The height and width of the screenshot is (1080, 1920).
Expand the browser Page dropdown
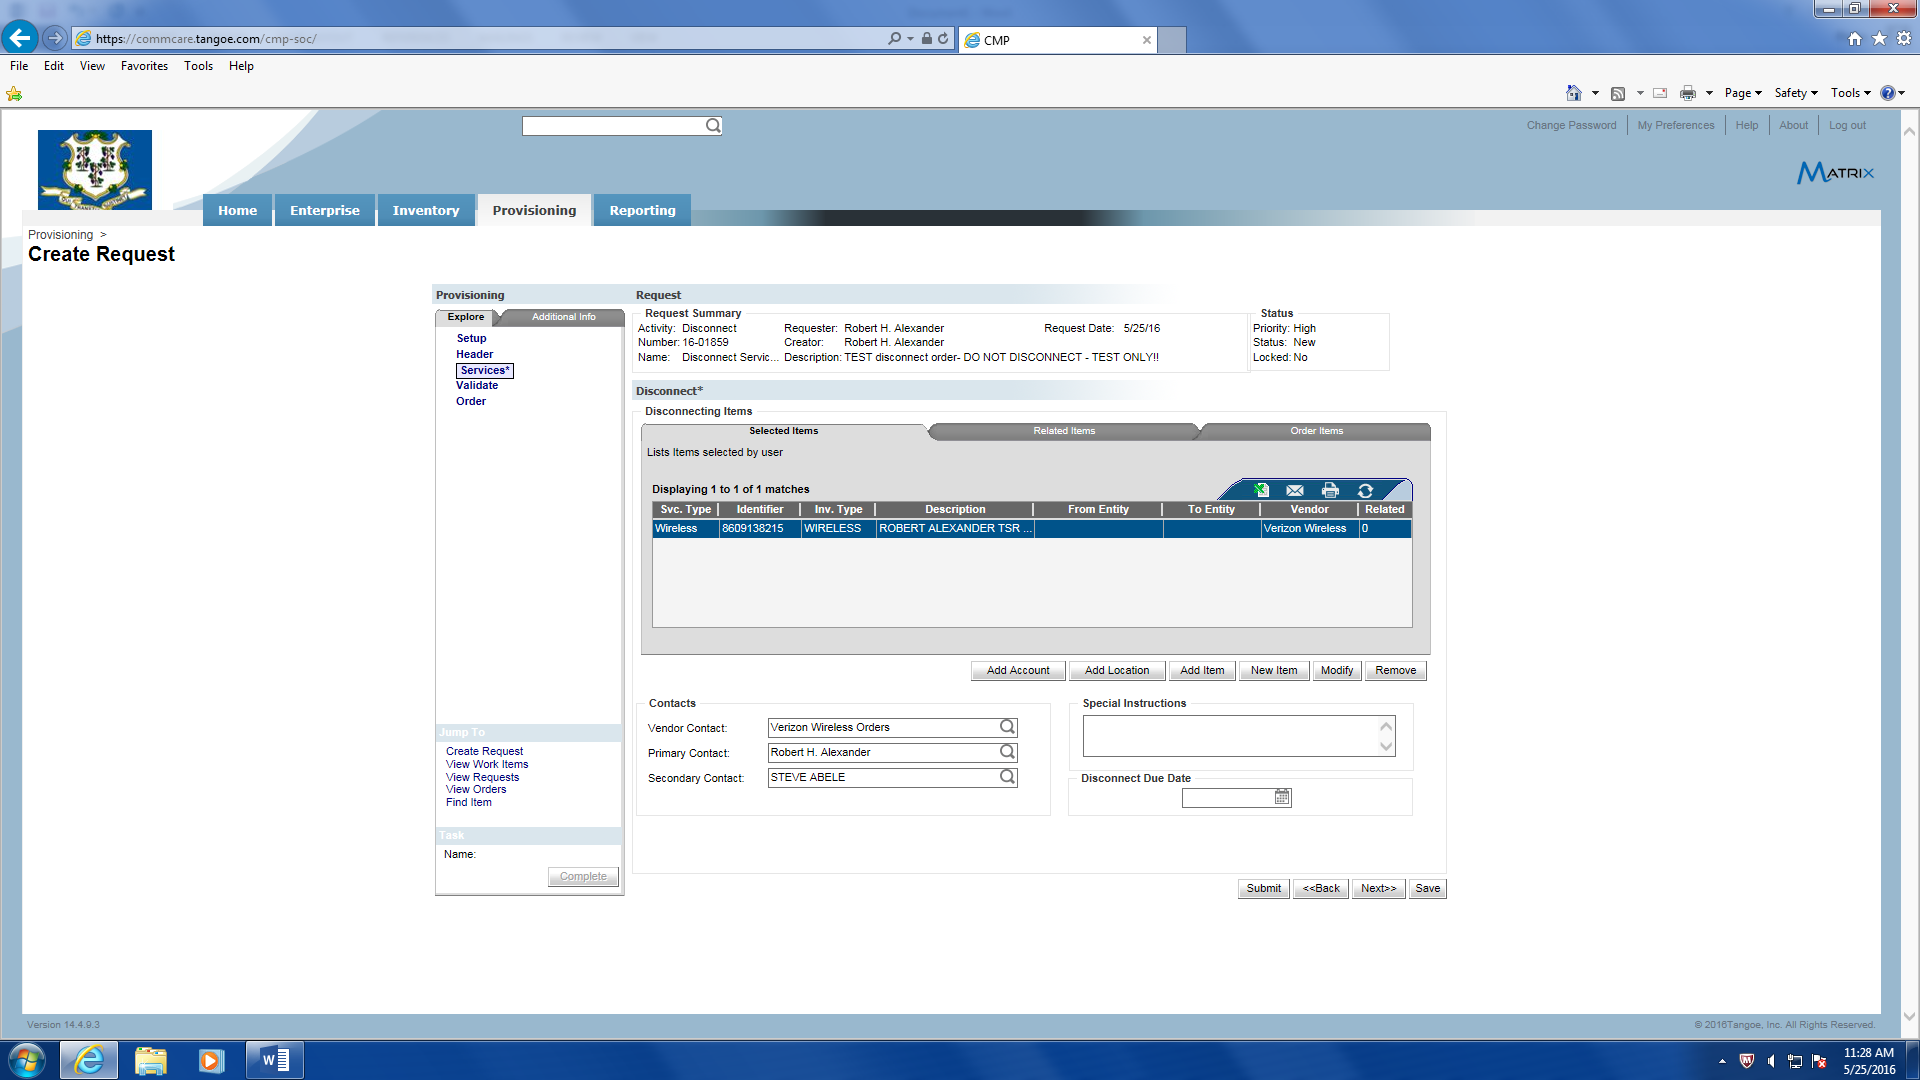(x=1743, y=93)
